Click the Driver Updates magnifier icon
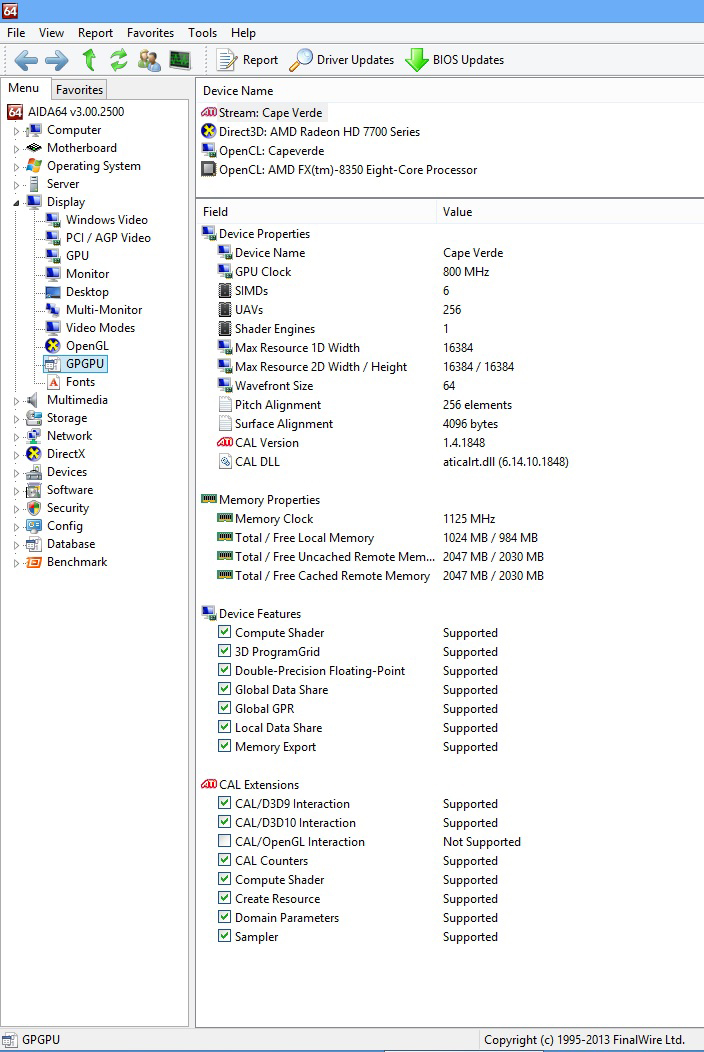704x1052 pixels. click(x=300, y=60)
